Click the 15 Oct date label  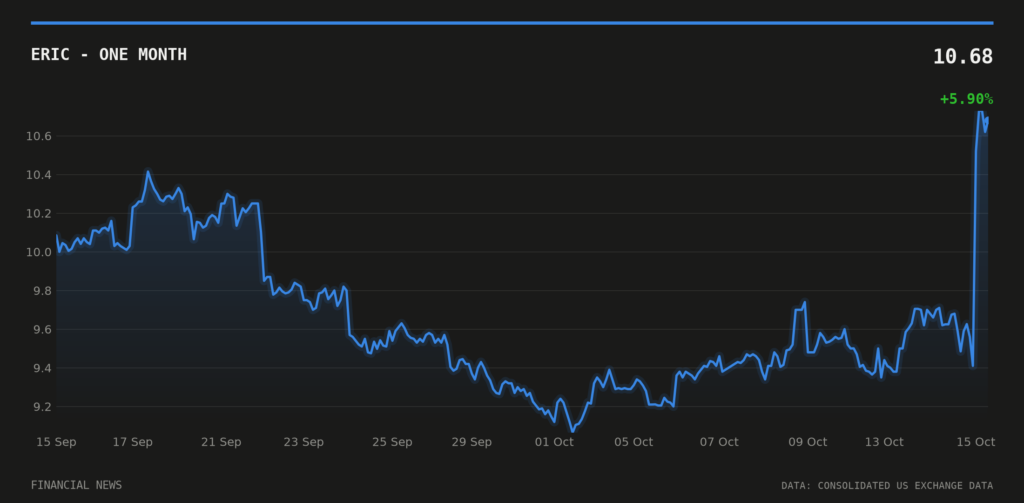[976, 442]
